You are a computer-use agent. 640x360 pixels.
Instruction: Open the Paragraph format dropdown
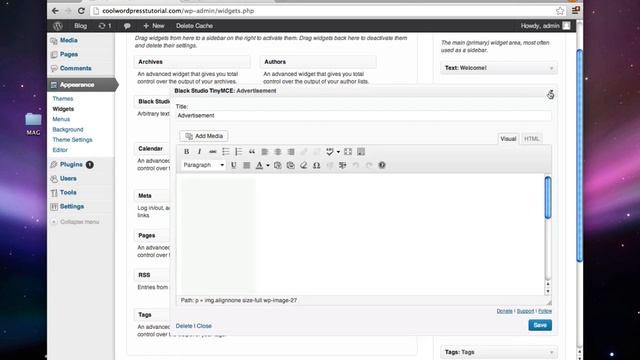pyautogui.click(x=203, y=165)
